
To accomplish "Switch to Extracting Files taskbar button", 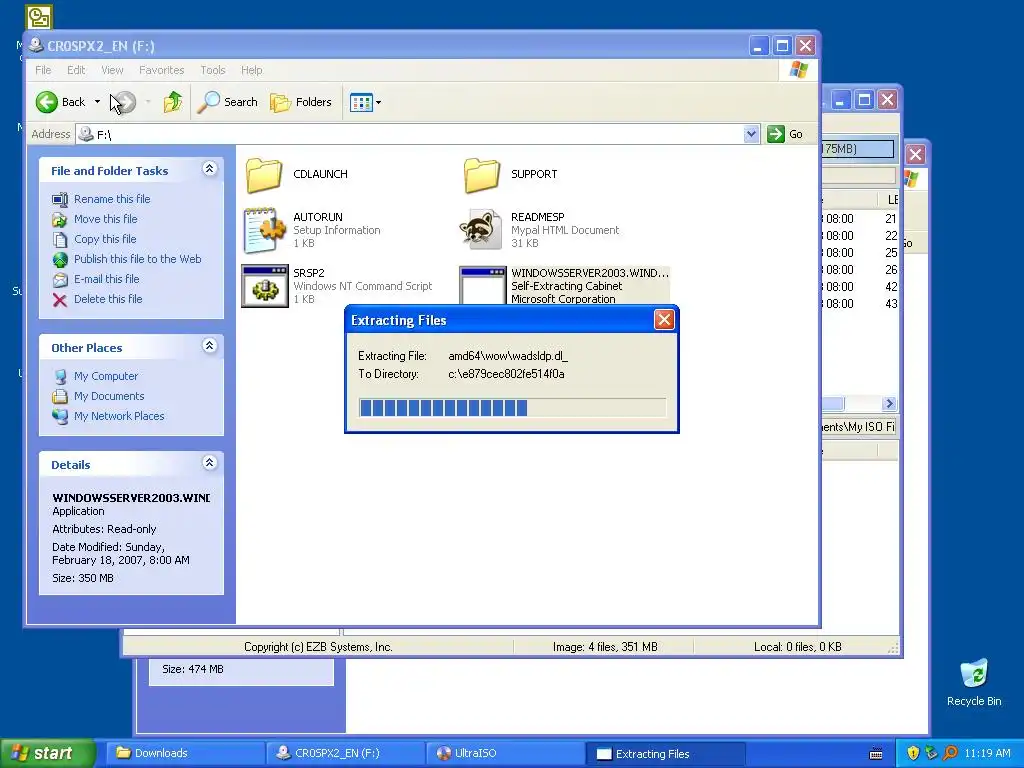I will pos(666,754).
